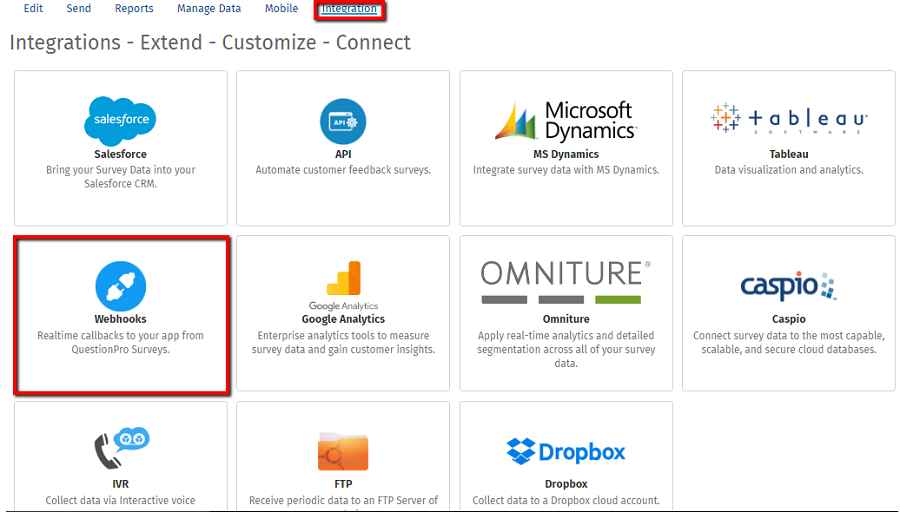Screen dimensions: 900x512
Task: Select the orange FTP folder icon
Action: (x=343, y=452)
